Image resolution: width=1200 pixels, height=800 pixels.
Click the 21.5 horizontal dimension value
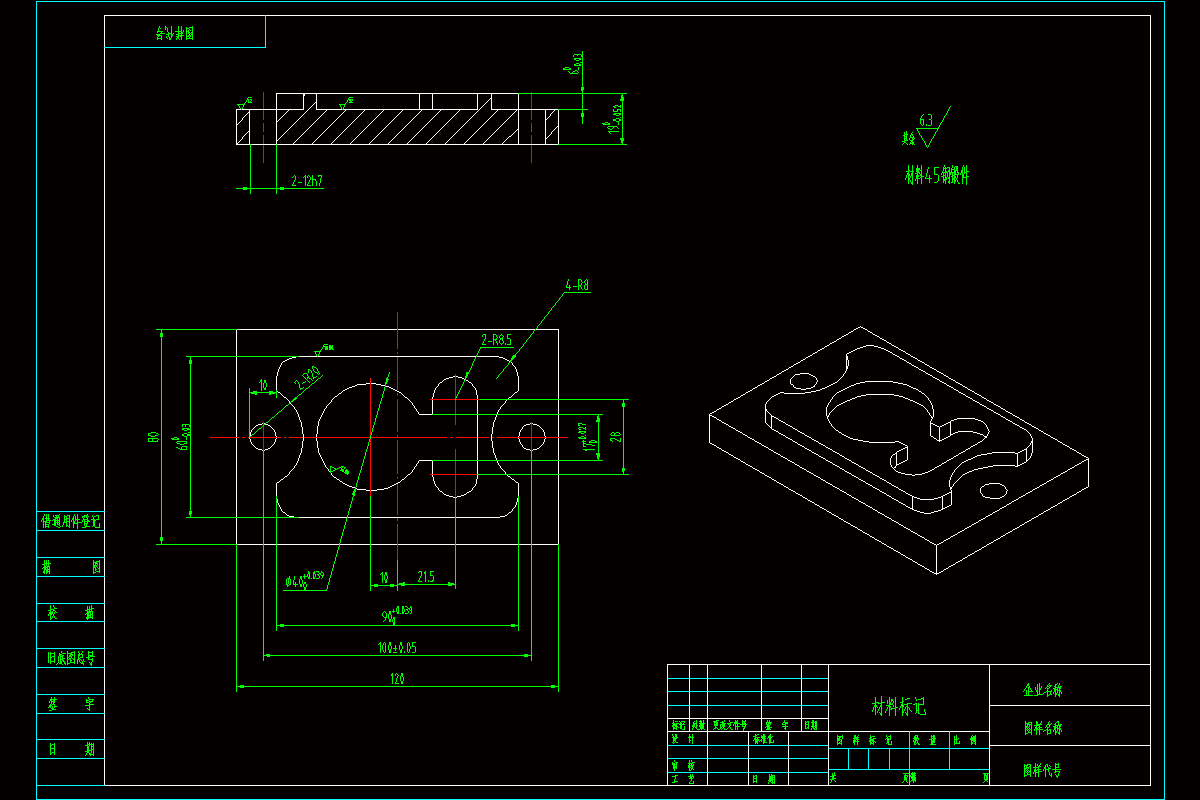(426, 577)
